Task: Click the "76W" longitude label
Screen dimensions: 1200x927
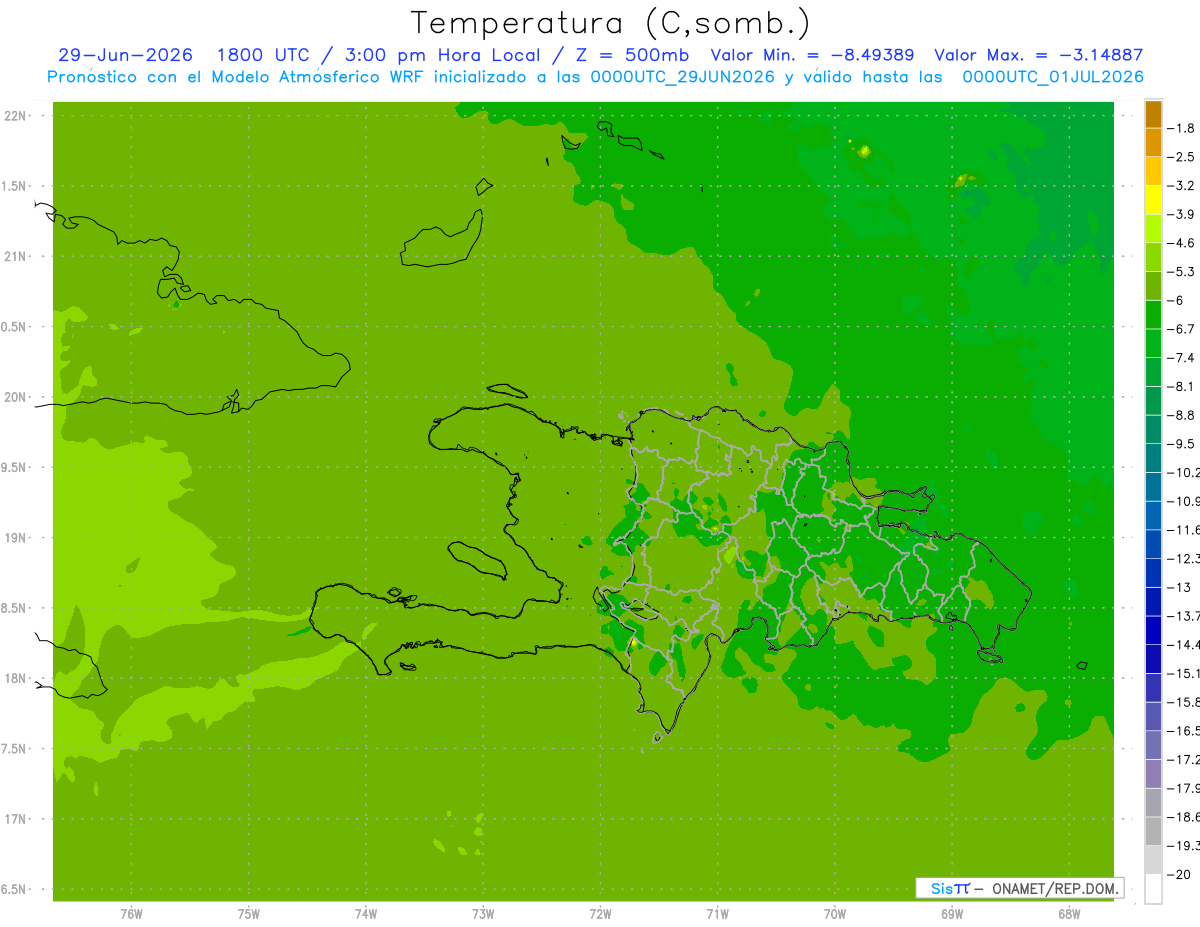Action: 131,914
